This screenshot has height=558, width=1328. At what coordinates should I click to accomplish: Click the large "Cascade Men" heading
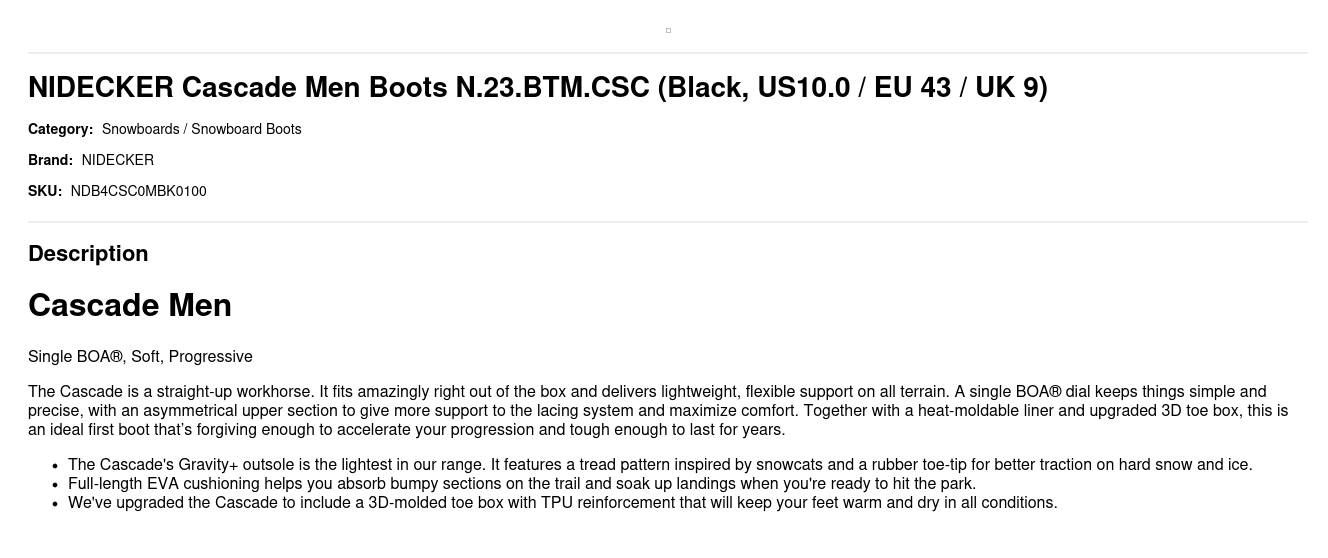130,305
